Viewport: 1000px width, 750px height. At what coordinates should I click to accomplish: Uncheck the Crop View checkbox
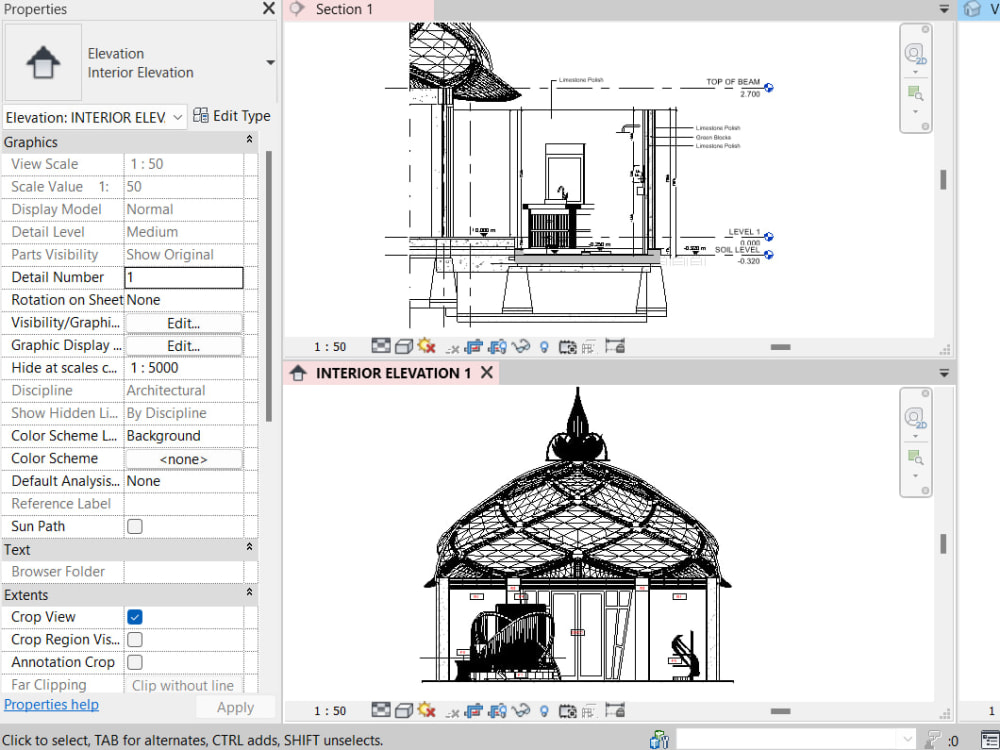coord(134,617)
